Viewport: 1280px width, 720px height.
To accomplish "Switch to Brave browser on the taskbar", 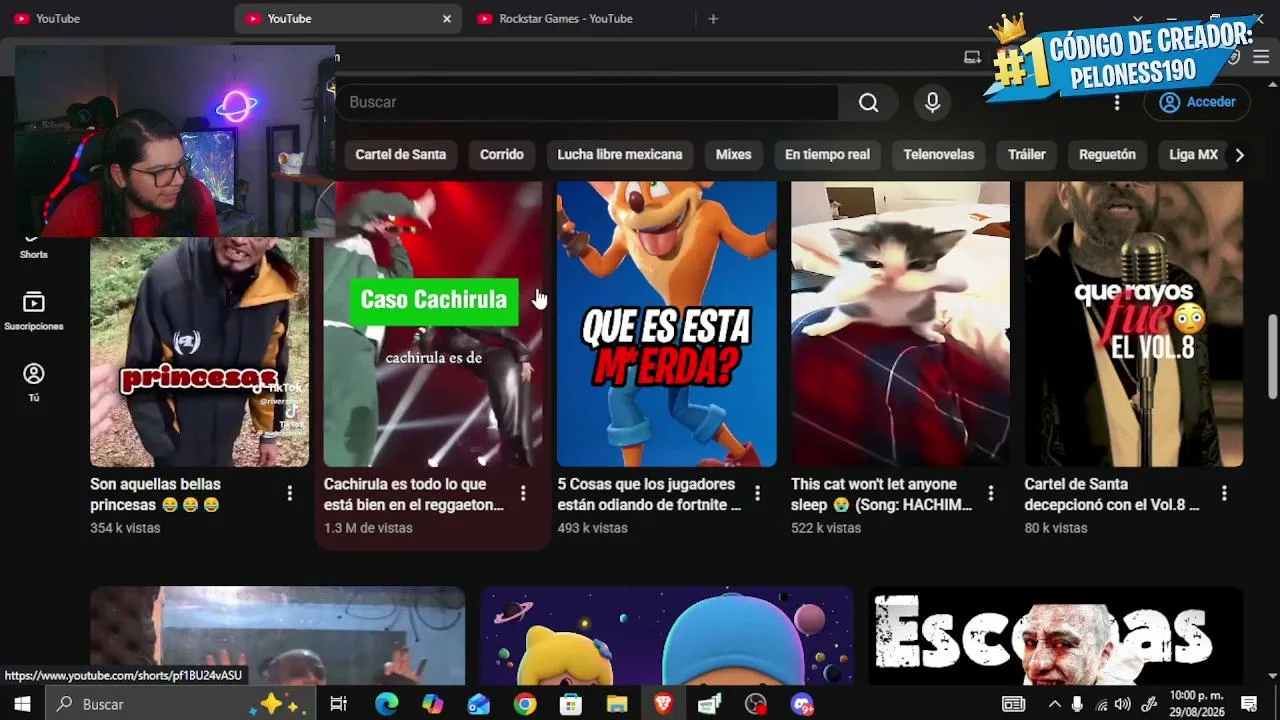I will (x=663, y=704).
